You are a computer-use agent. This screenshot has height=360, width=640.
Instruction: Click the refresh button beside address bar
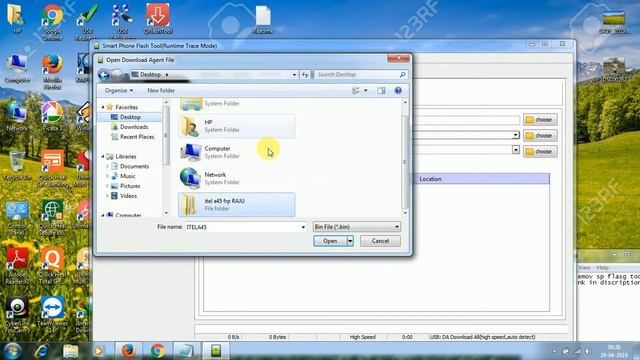pos(305,75)
